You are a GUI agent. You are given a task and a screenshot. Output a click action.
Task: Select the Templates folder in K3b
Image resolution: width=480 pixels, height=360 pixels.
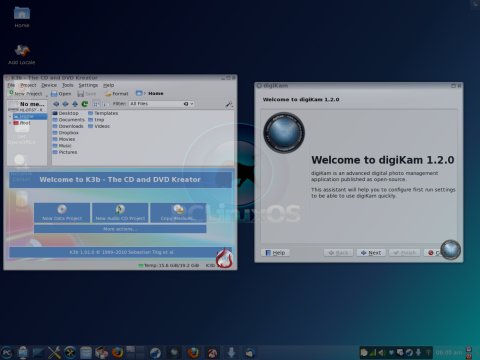coord(103,113)
